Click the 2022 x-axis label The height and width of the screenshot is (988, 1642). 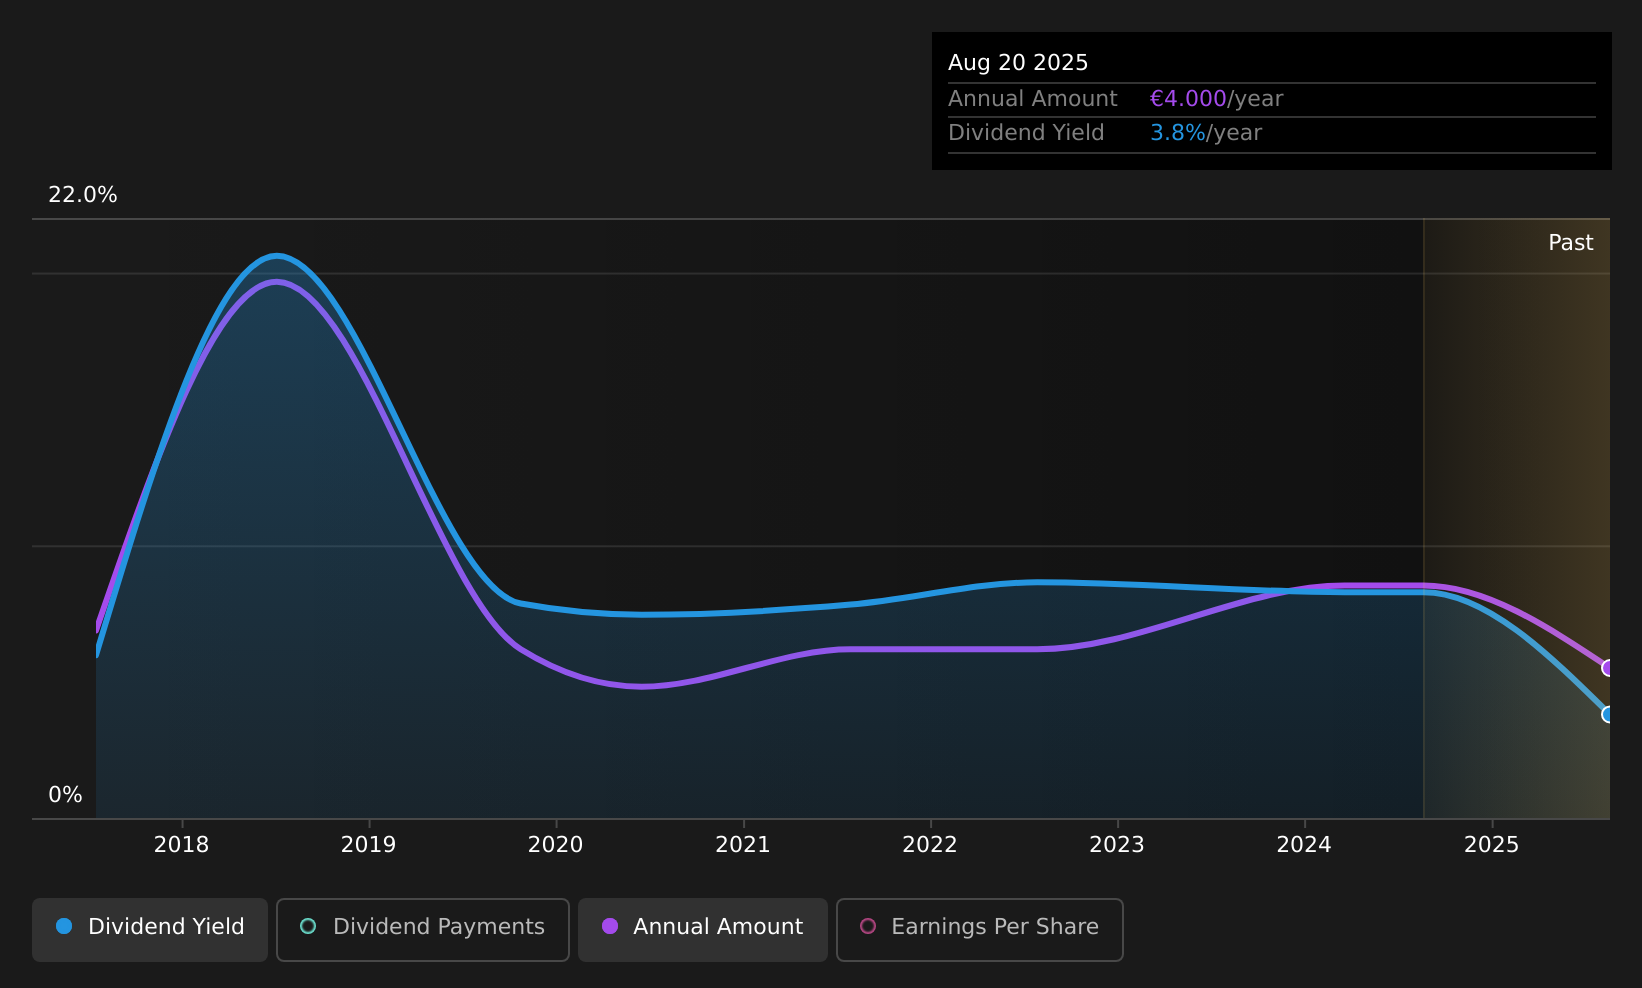(x=930, y=845)
